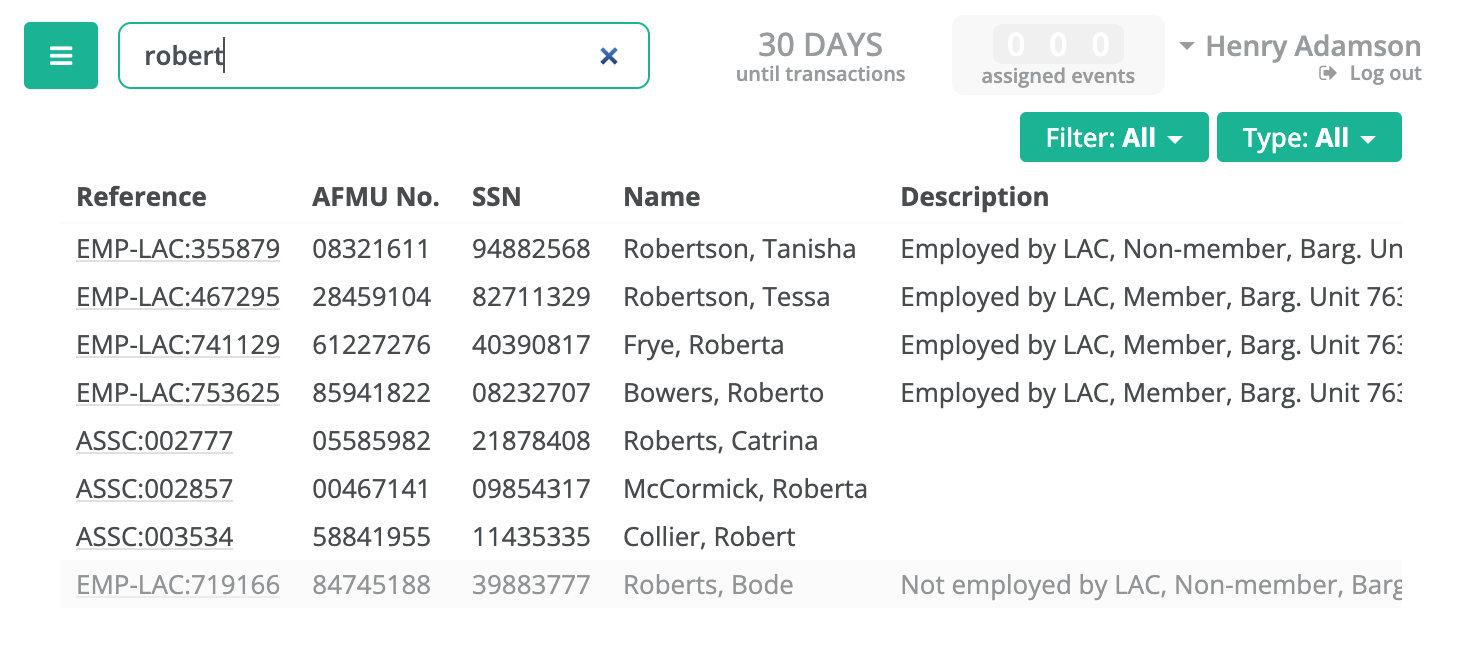Click the Reference column header
This screenshot has width=1462, height=666.
tap(141, 197)
